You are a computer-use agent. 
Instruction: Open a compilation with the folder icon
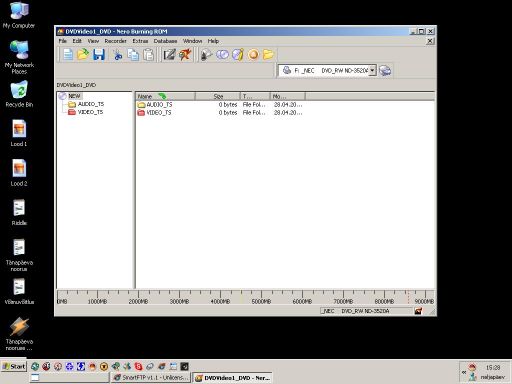[83, 54]
